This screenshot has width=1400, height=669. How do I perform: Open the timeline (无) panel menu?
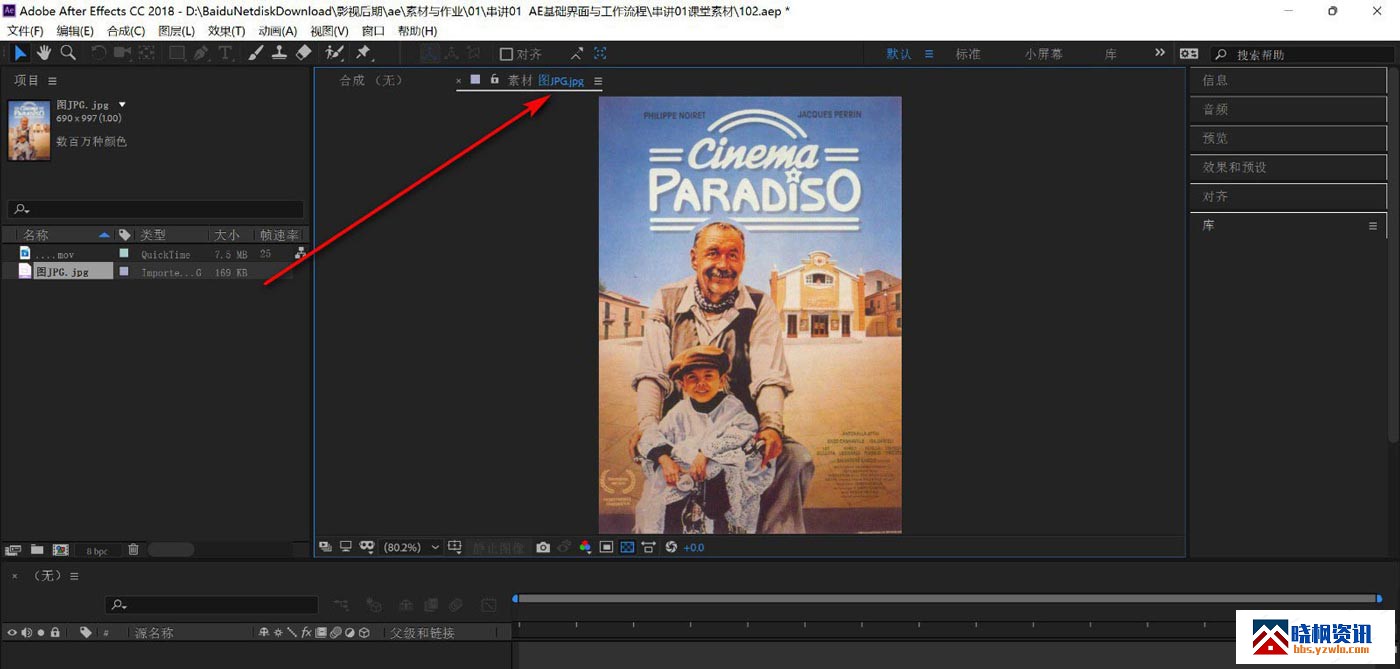74,576
